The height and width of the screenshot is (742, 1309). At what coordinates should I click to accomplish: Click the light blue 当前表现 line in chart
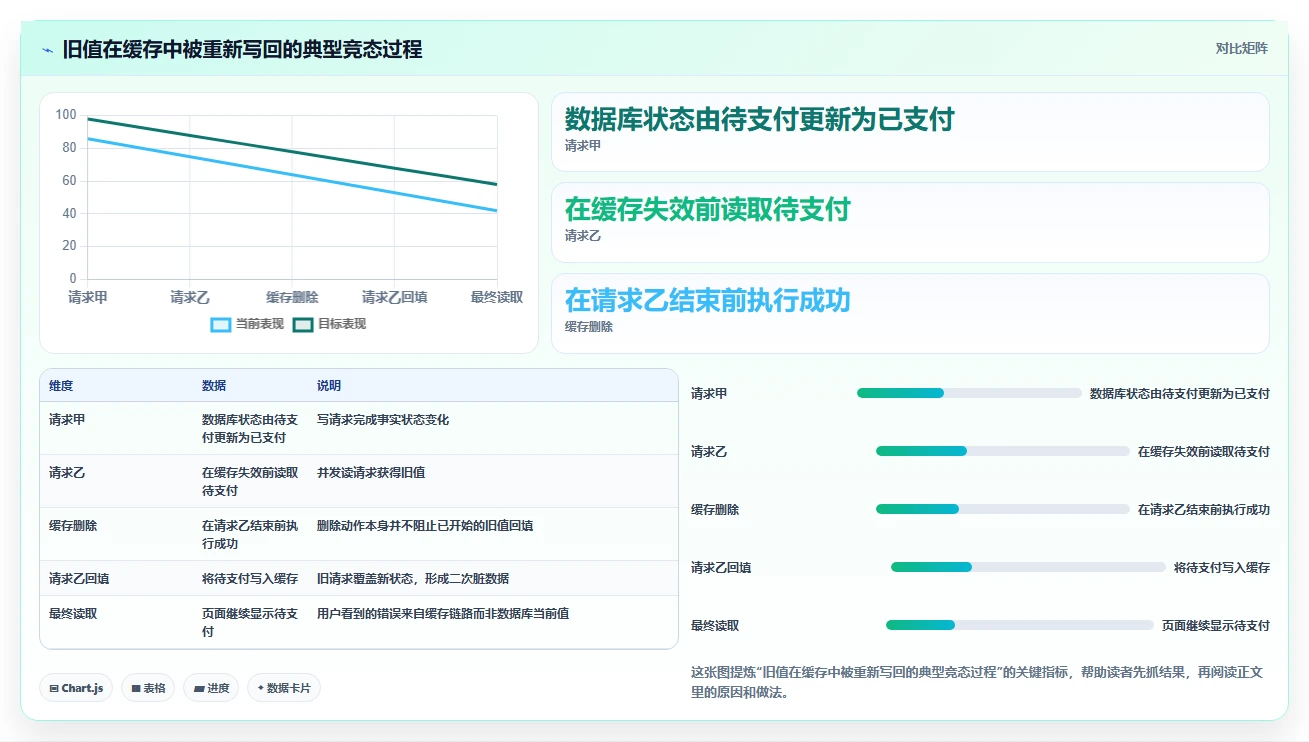(x=292, y=175)
